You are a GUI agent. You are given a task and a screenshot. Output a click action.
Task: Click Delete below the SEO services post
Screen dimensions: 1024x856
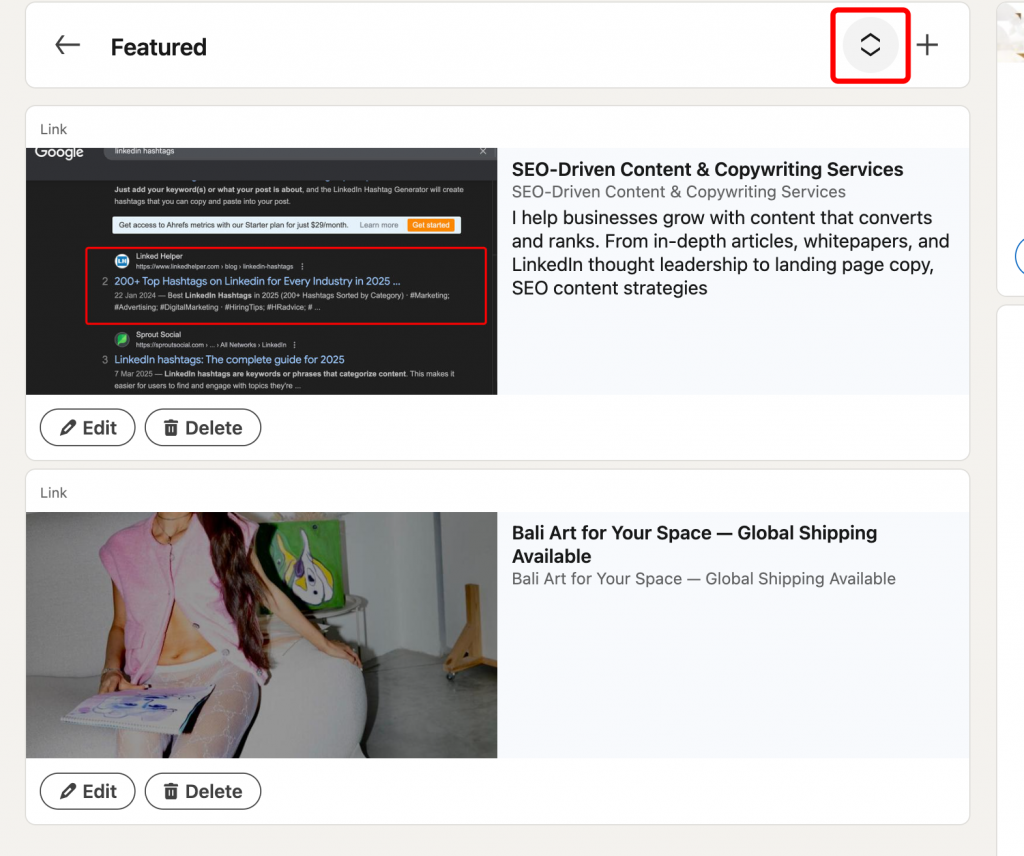tap(203, 427)
